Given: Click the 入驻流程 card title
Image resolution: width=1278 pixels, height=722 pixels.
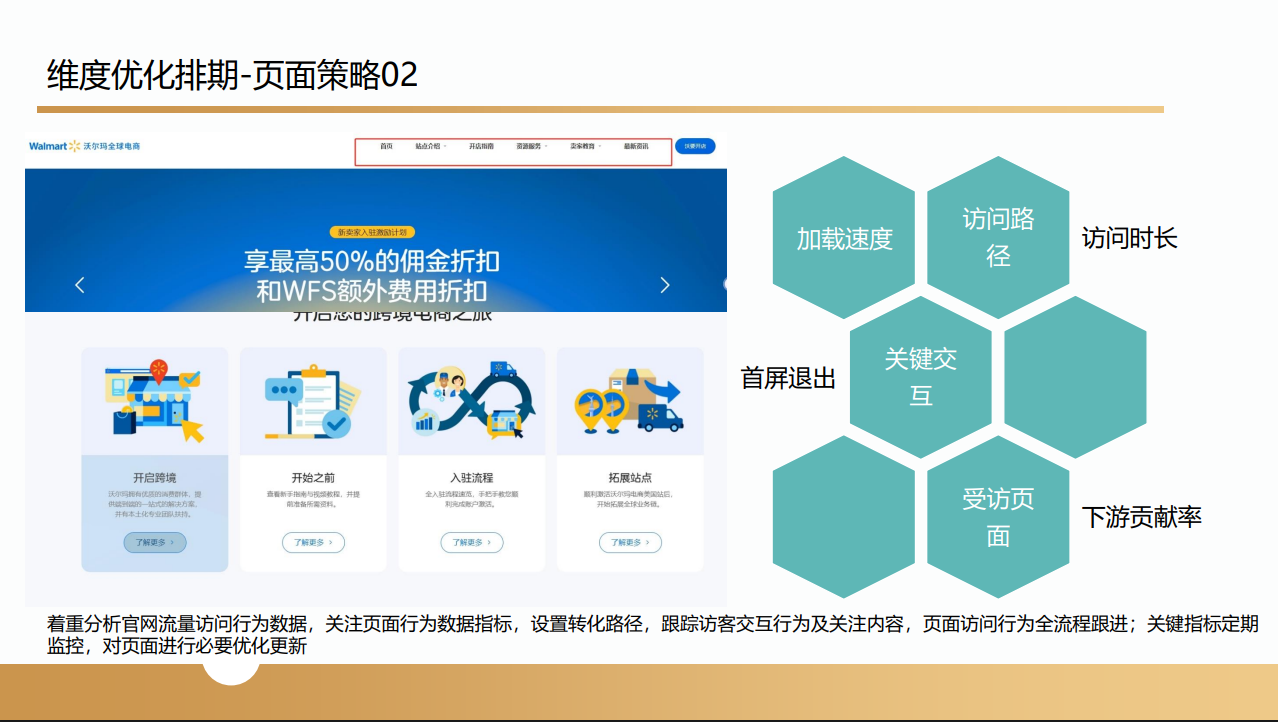Looking at the screenshot, I should click(x=472, y=478).
